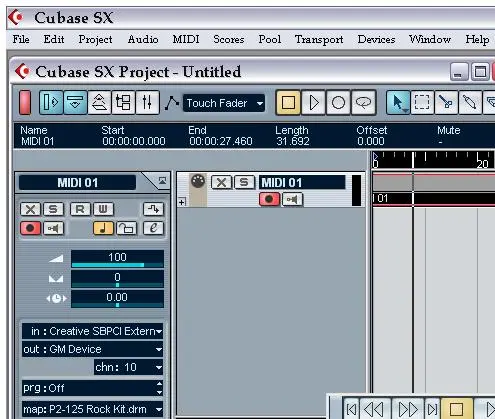The width and height of the screenshot is (495, 419).
Task: Solo MIDI 01 in the track list
Action: tap(244, 182)
